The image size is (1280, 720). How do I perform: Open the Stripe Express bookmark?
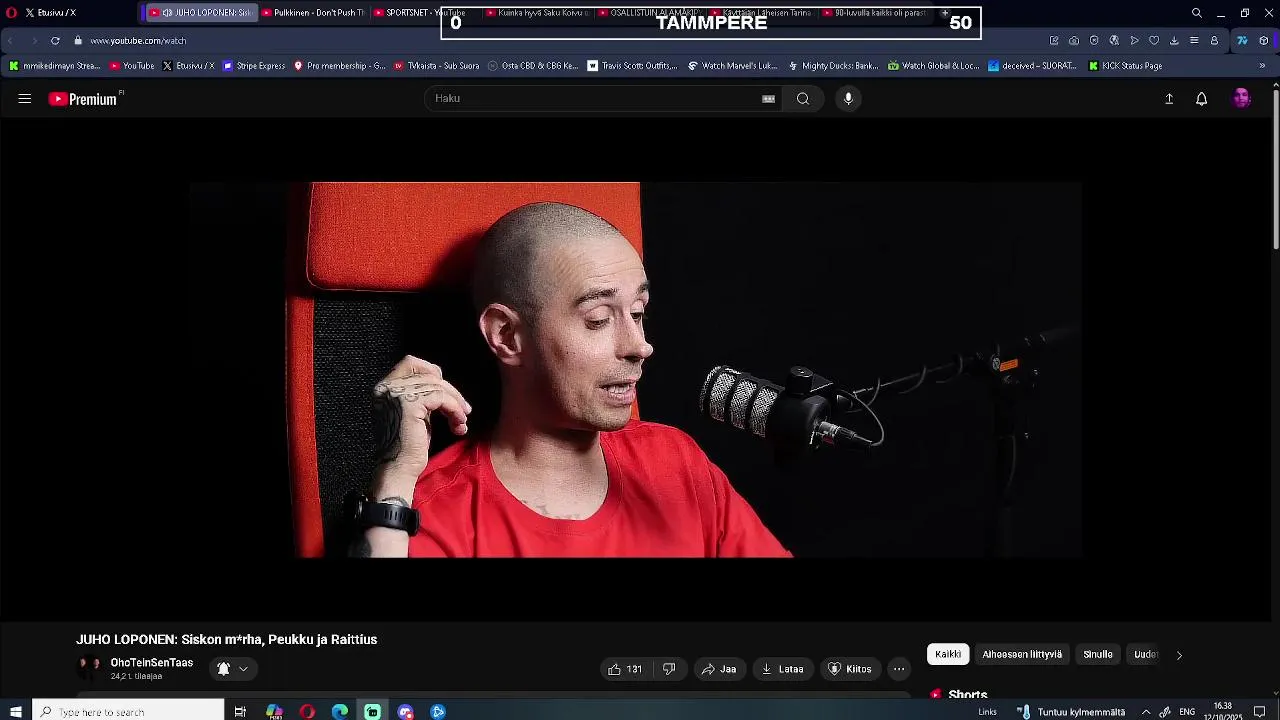click(x=254, y=66)
